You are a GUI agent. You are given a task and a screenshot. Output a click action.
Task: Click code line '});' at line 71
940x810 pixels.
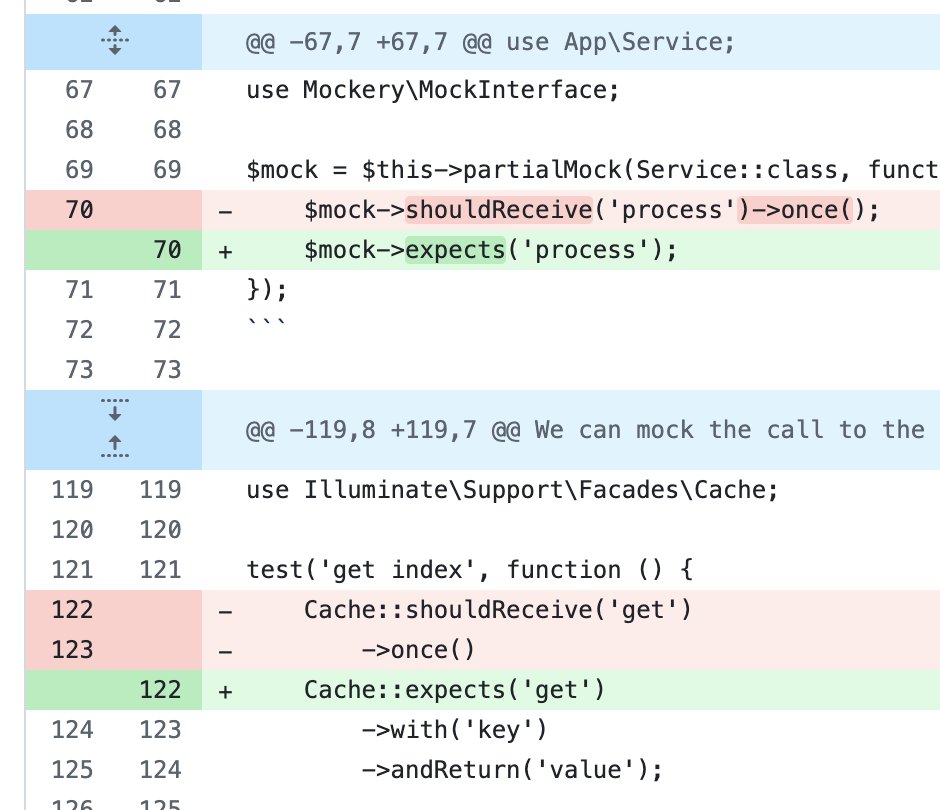(x=267, y=290)
